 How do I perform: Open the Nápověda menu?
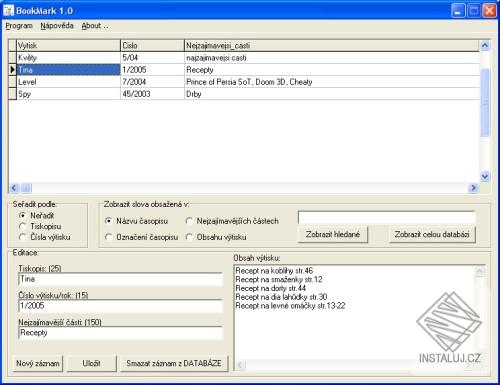pyautogui.click(x=57, y=26)
